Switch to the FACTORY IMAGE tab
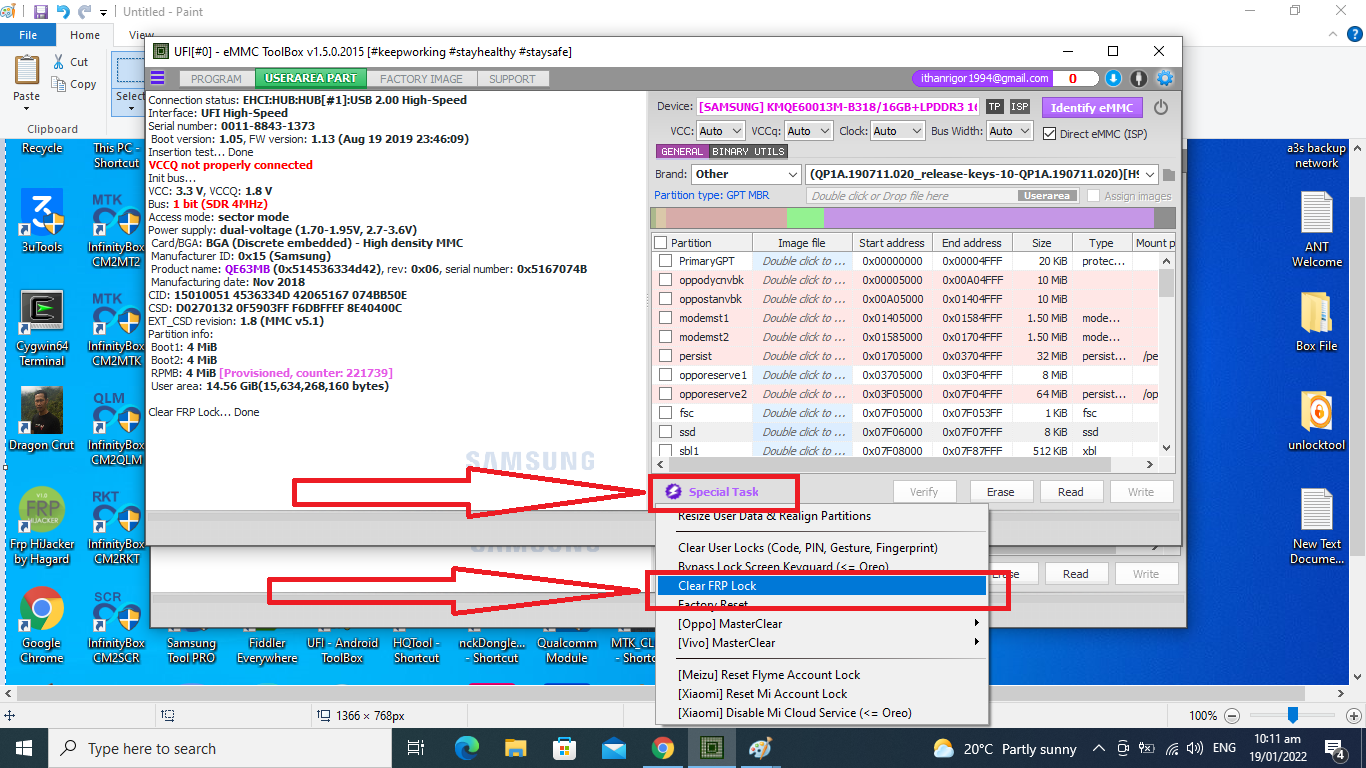This screenshot has height=768, width=1366. [x=421, y=78]
